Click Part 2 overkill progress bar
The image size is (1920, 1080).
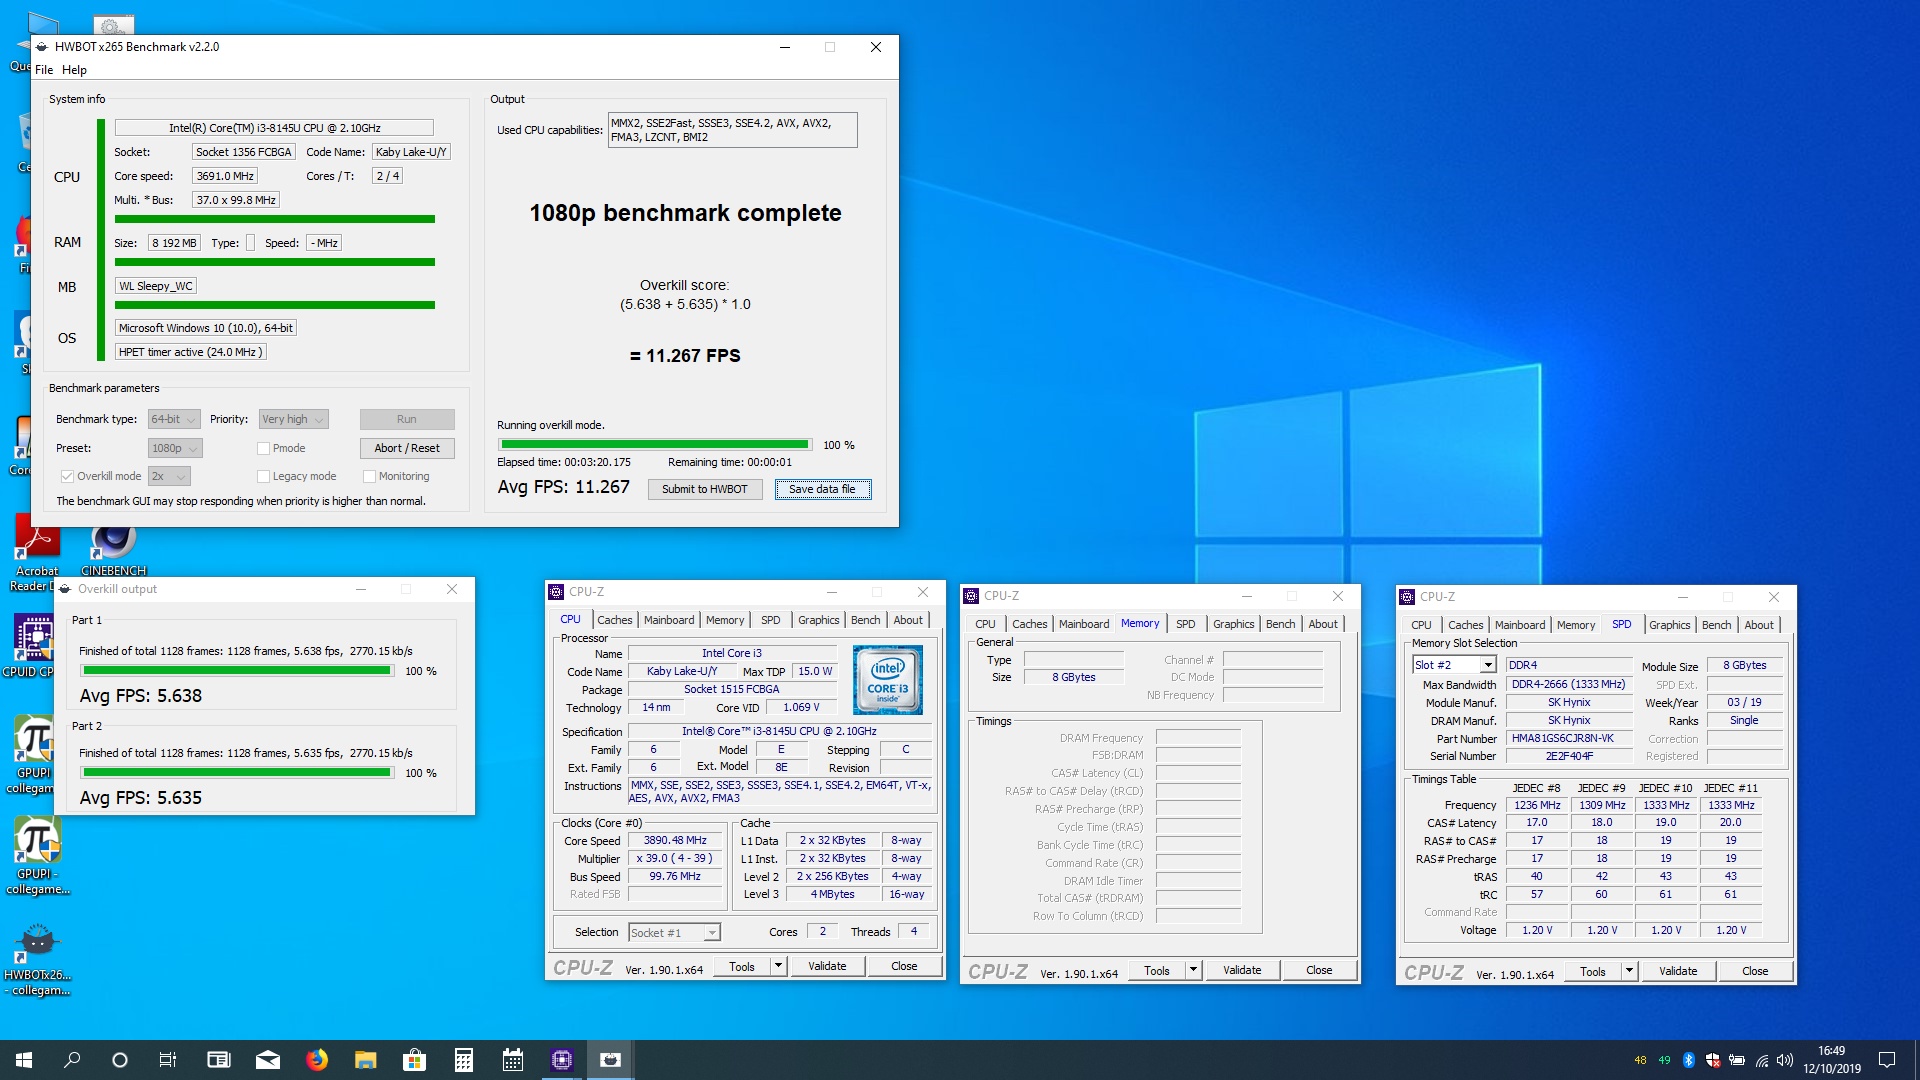[237, 772]
